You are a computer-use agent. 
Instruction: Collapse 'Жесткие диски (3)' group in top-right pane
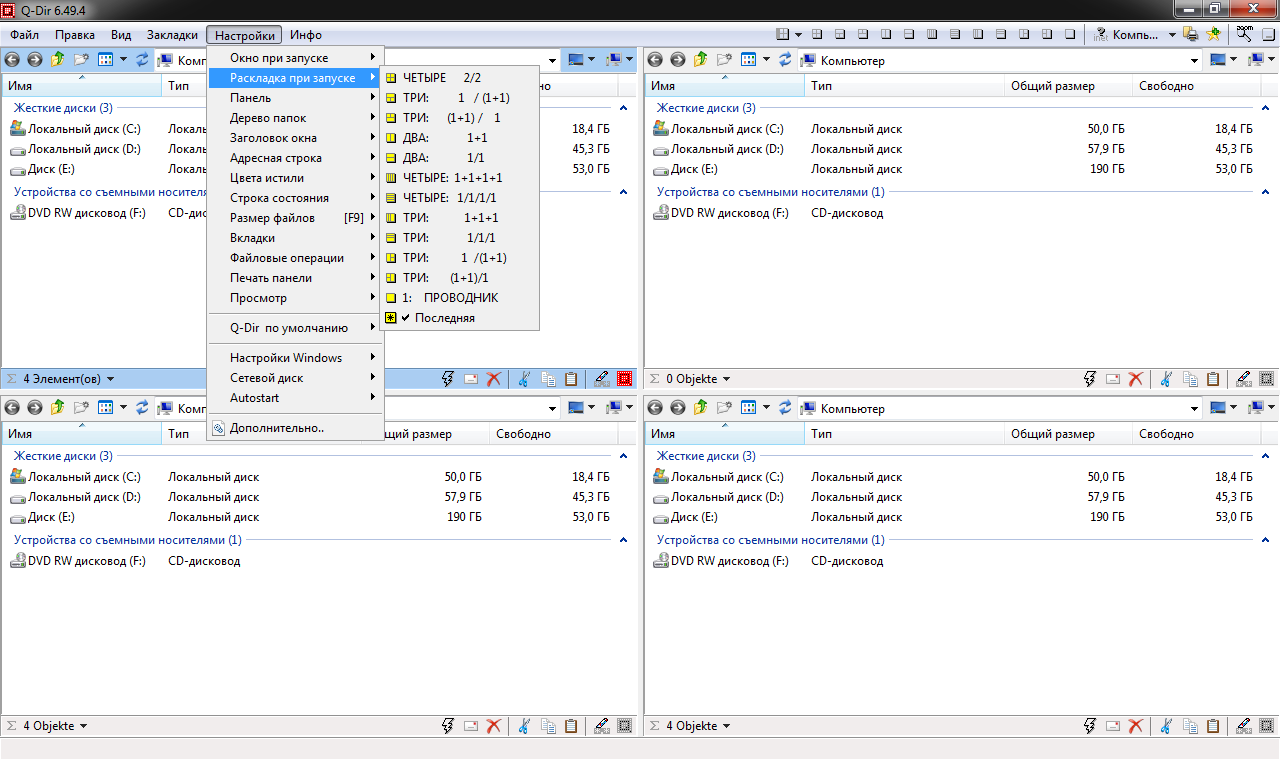[x=1266, y=108]
